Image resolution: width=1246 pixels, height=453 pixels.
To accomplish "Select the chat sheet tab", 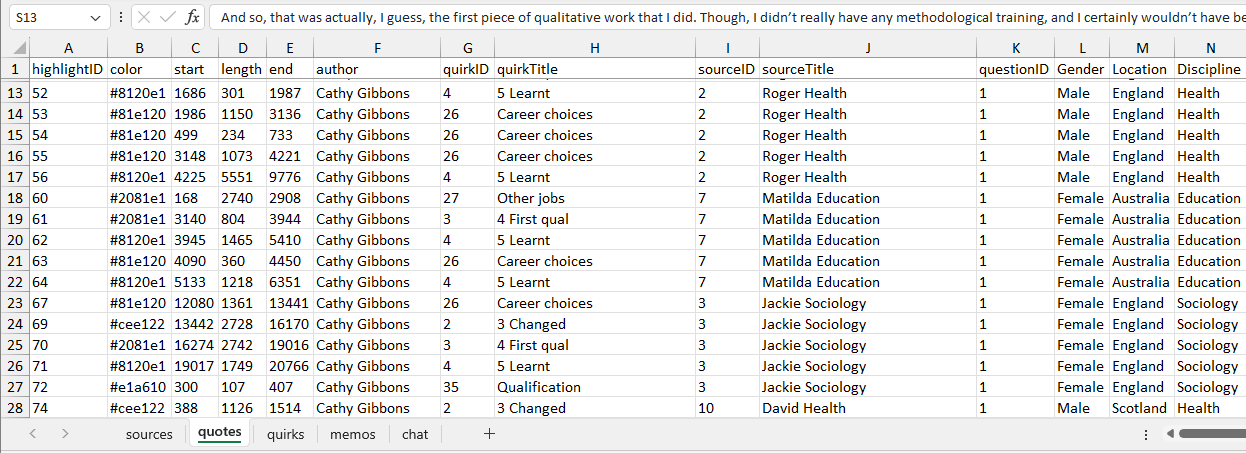I will [x=415, y=434].
